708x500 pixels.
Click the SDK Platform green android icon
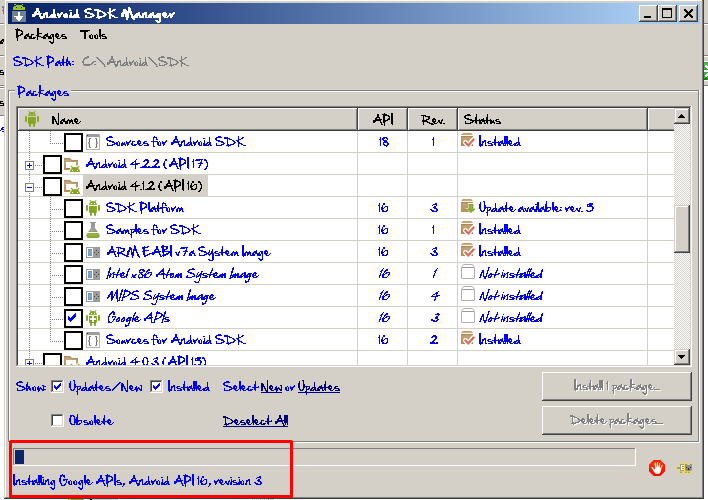click(93, 208)
